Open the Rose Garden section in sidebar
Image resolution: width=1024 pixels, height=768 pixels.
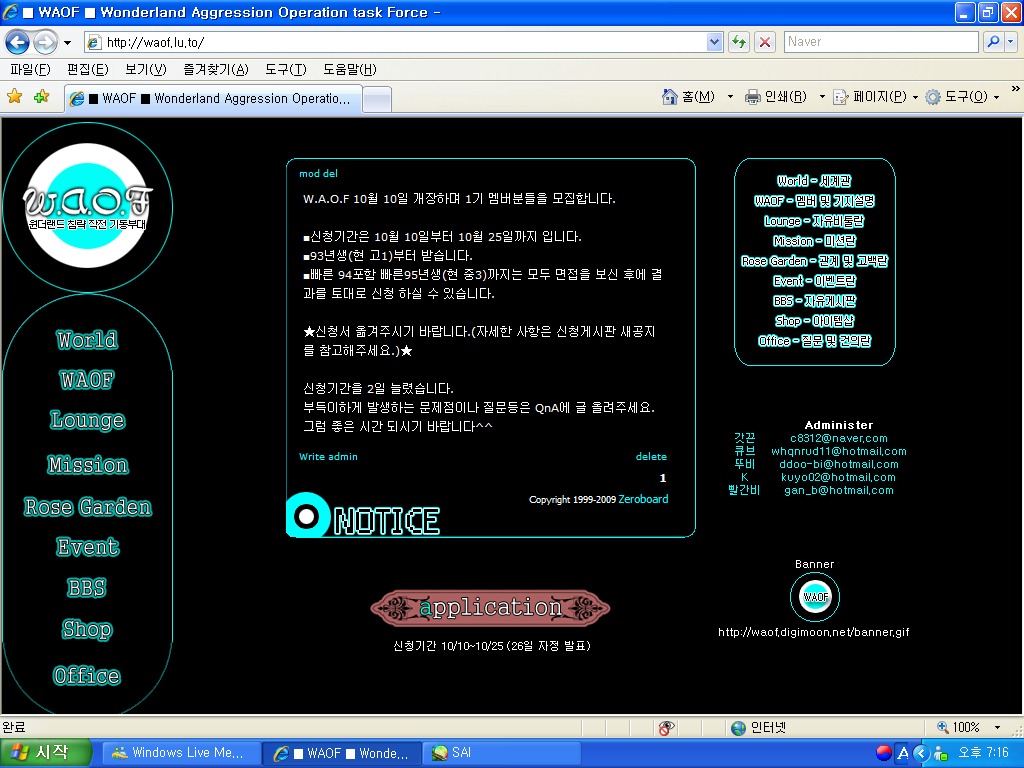pos(88,507)
